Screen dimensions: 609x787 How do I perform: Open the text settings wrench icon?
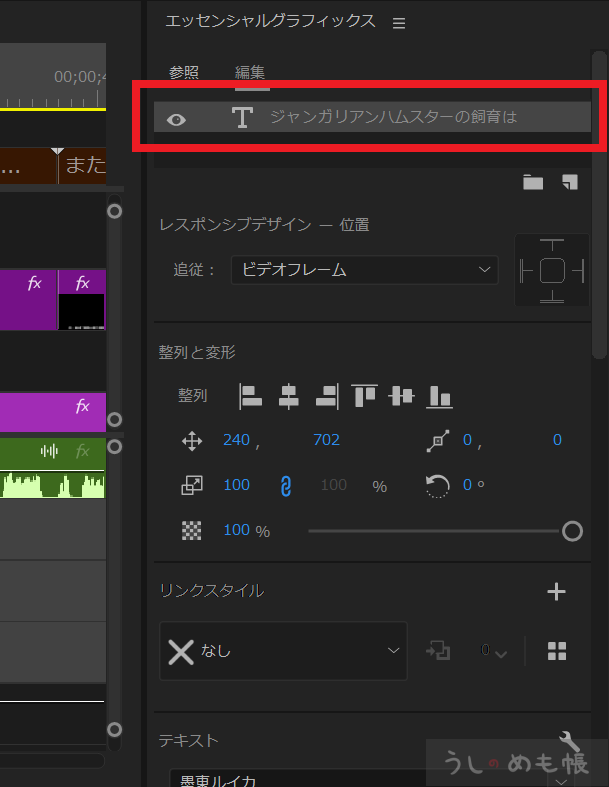click(569, 741)
